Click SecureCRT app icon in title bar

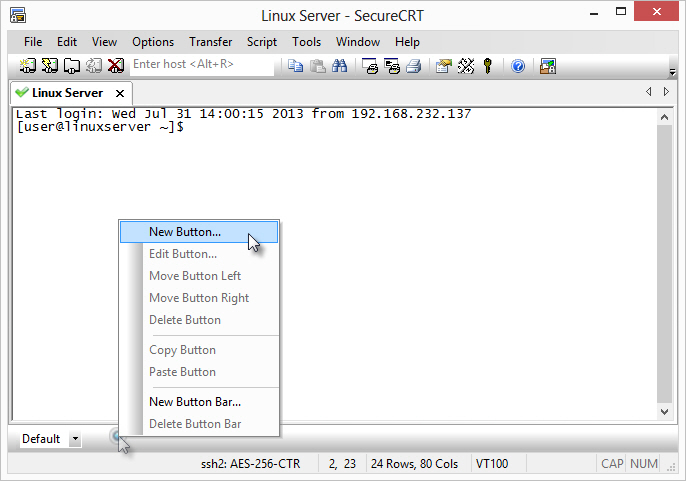coord(18,16)
